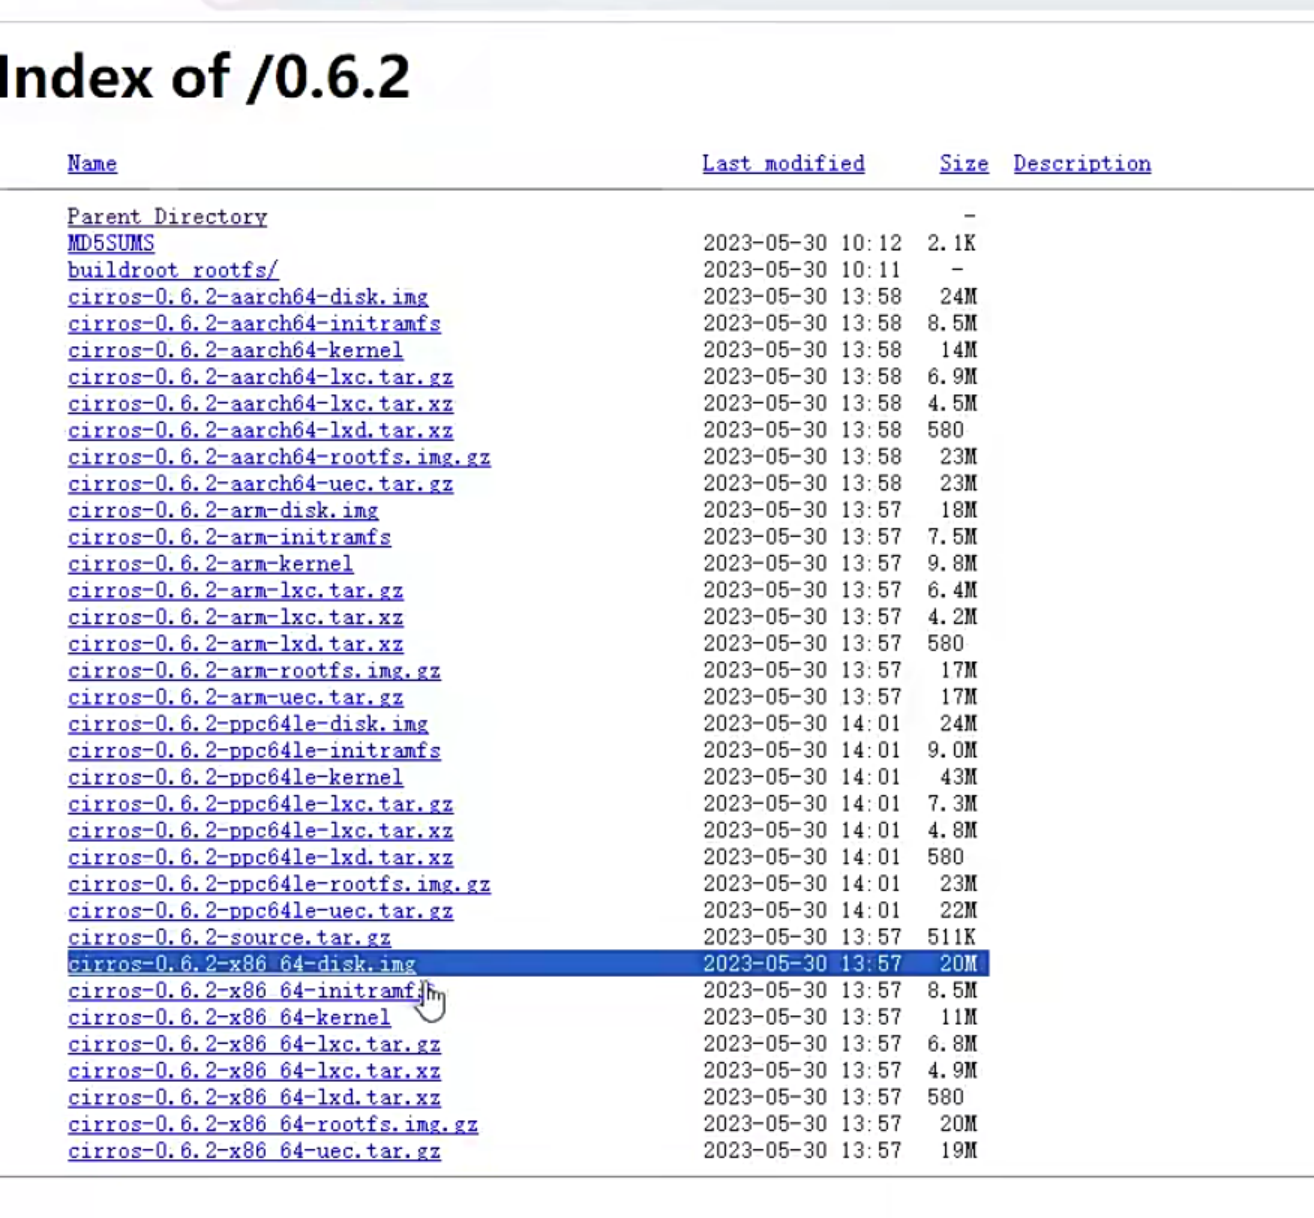Open cirros-0.6.2-arm-initramfs link
Viewport: 1314px width, 1218px height.
coord(229,537)
